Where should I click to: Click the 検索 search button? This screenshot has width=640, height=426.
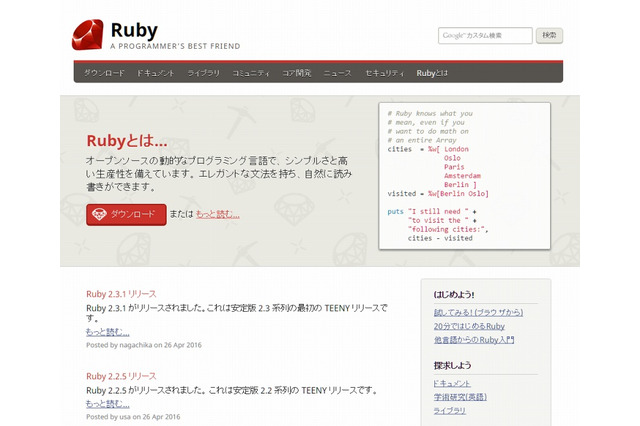[549, 36]
